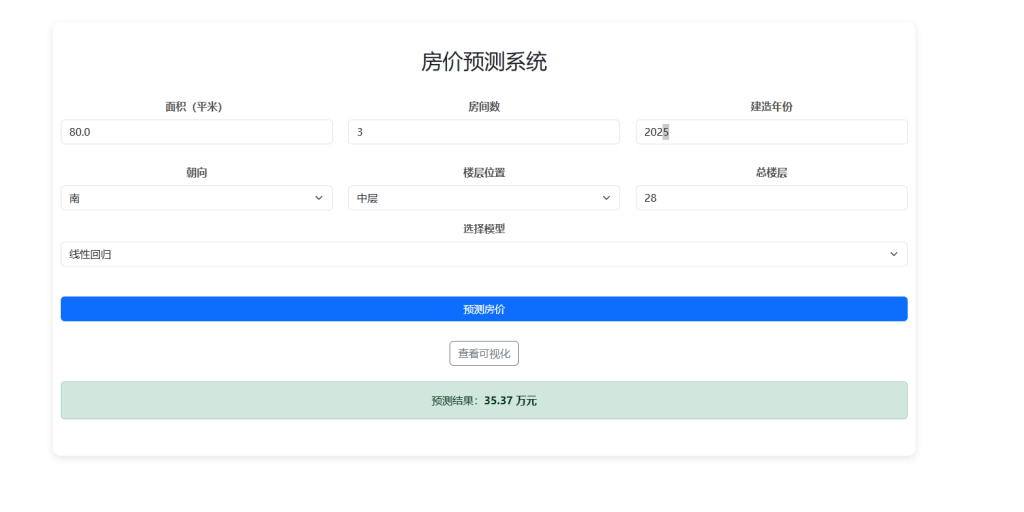Click the 房间数 label text
The height and width of the screenshot is (512, 1024).
point(484,107)
